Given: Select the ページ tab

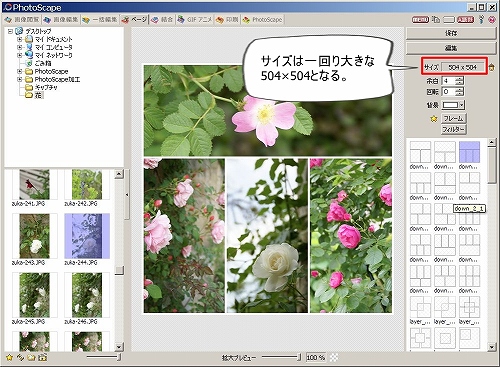Looking at the screenshot, I should (134, 20).
